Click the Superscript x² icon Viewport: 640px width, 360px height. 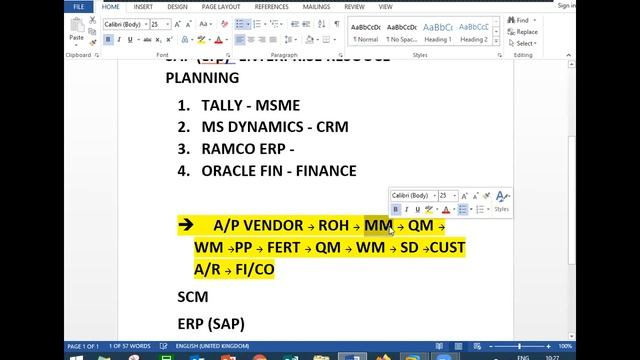pyautogui.click(x=169, y=40)
